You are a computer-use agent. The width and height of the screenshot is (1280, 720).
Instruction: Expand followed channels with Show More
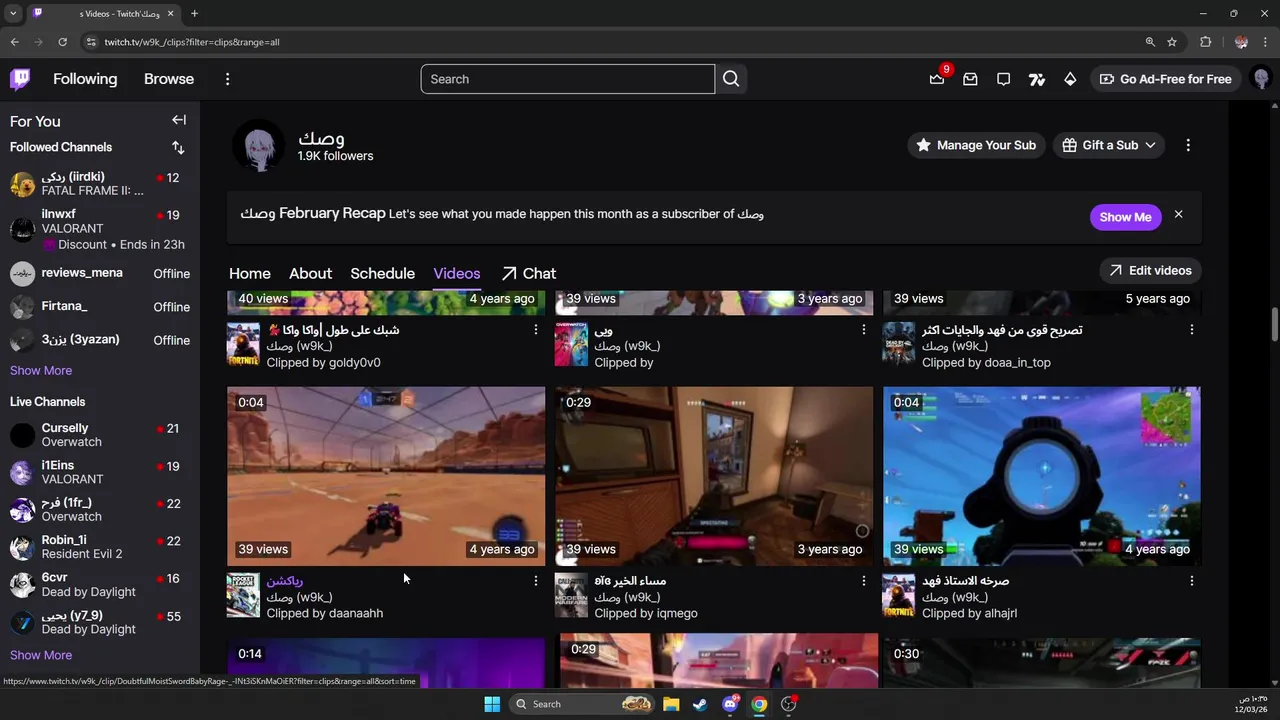coord(41,370)
